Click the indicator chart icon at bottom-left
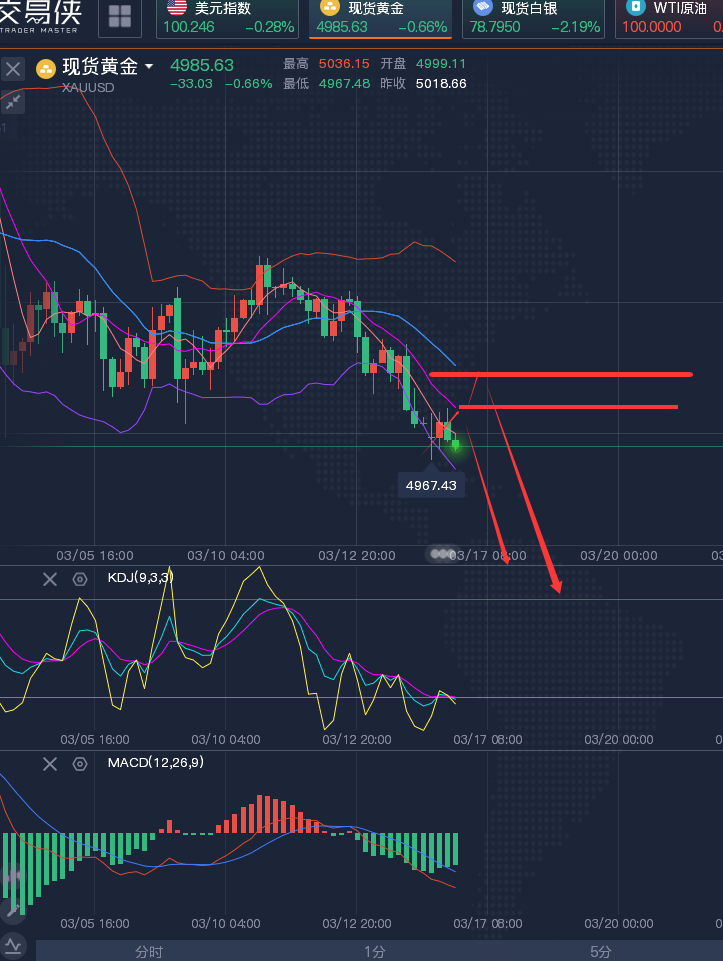This screenshot has height=961, width=723. [12, 945]
